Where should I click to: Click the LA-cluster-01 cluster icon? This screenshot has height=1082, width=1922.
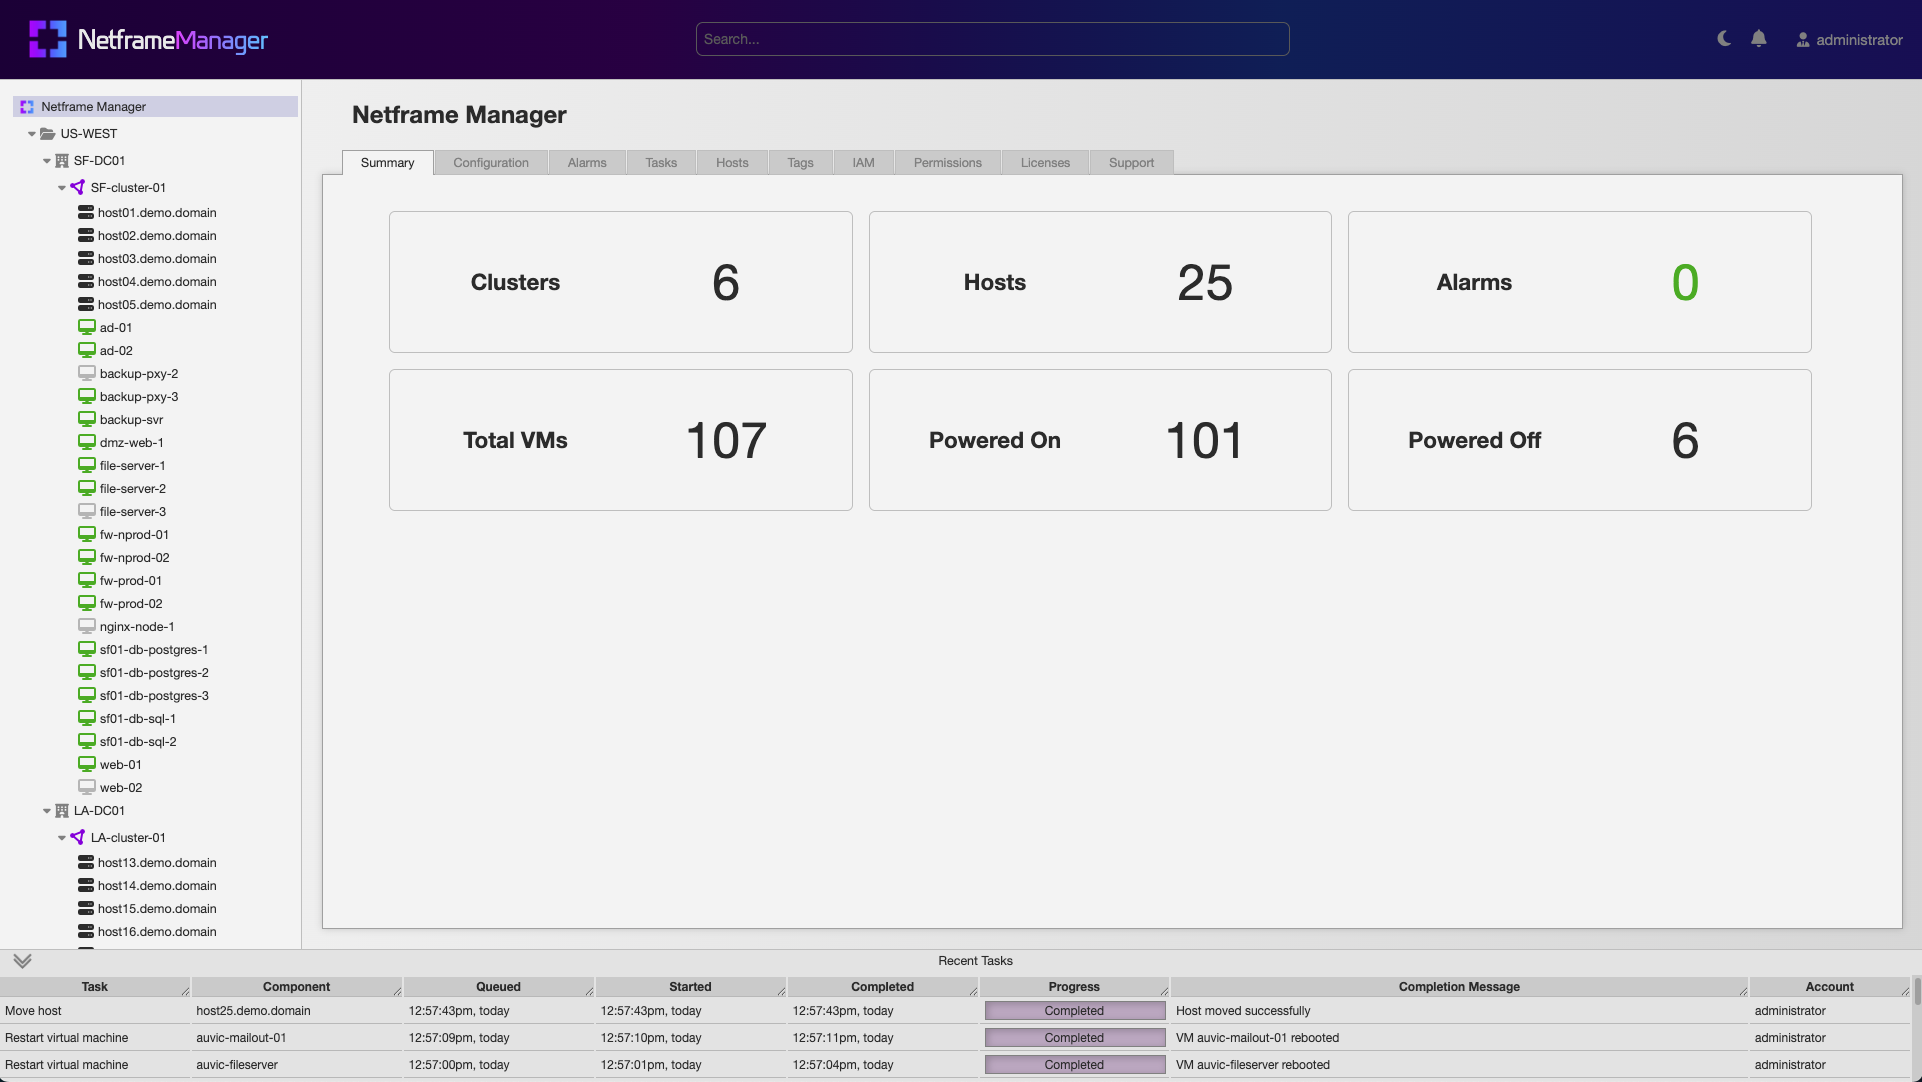(x=77, y=837)
